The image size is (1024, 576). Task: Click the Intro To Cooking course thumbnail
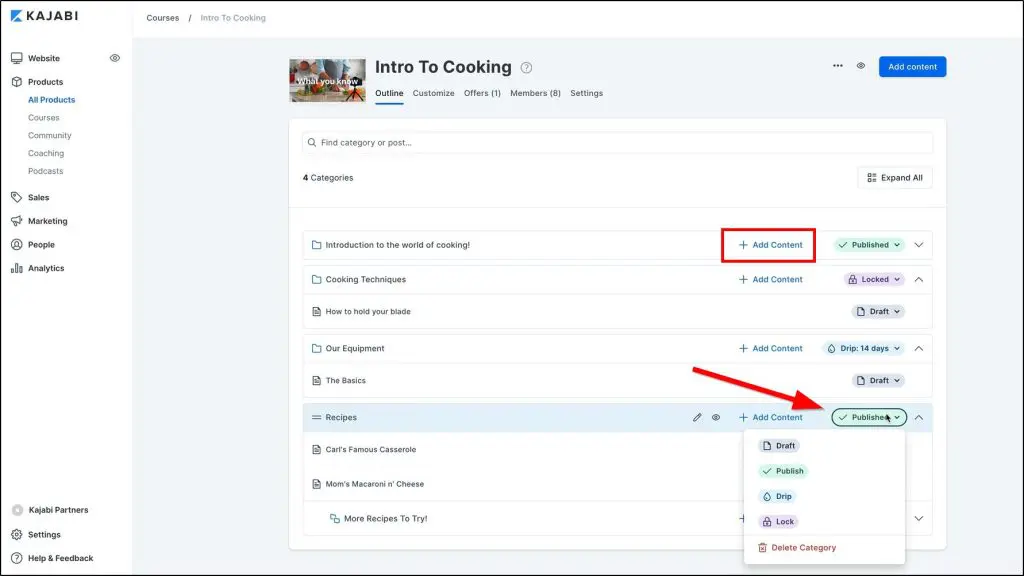tap(326, 80)
